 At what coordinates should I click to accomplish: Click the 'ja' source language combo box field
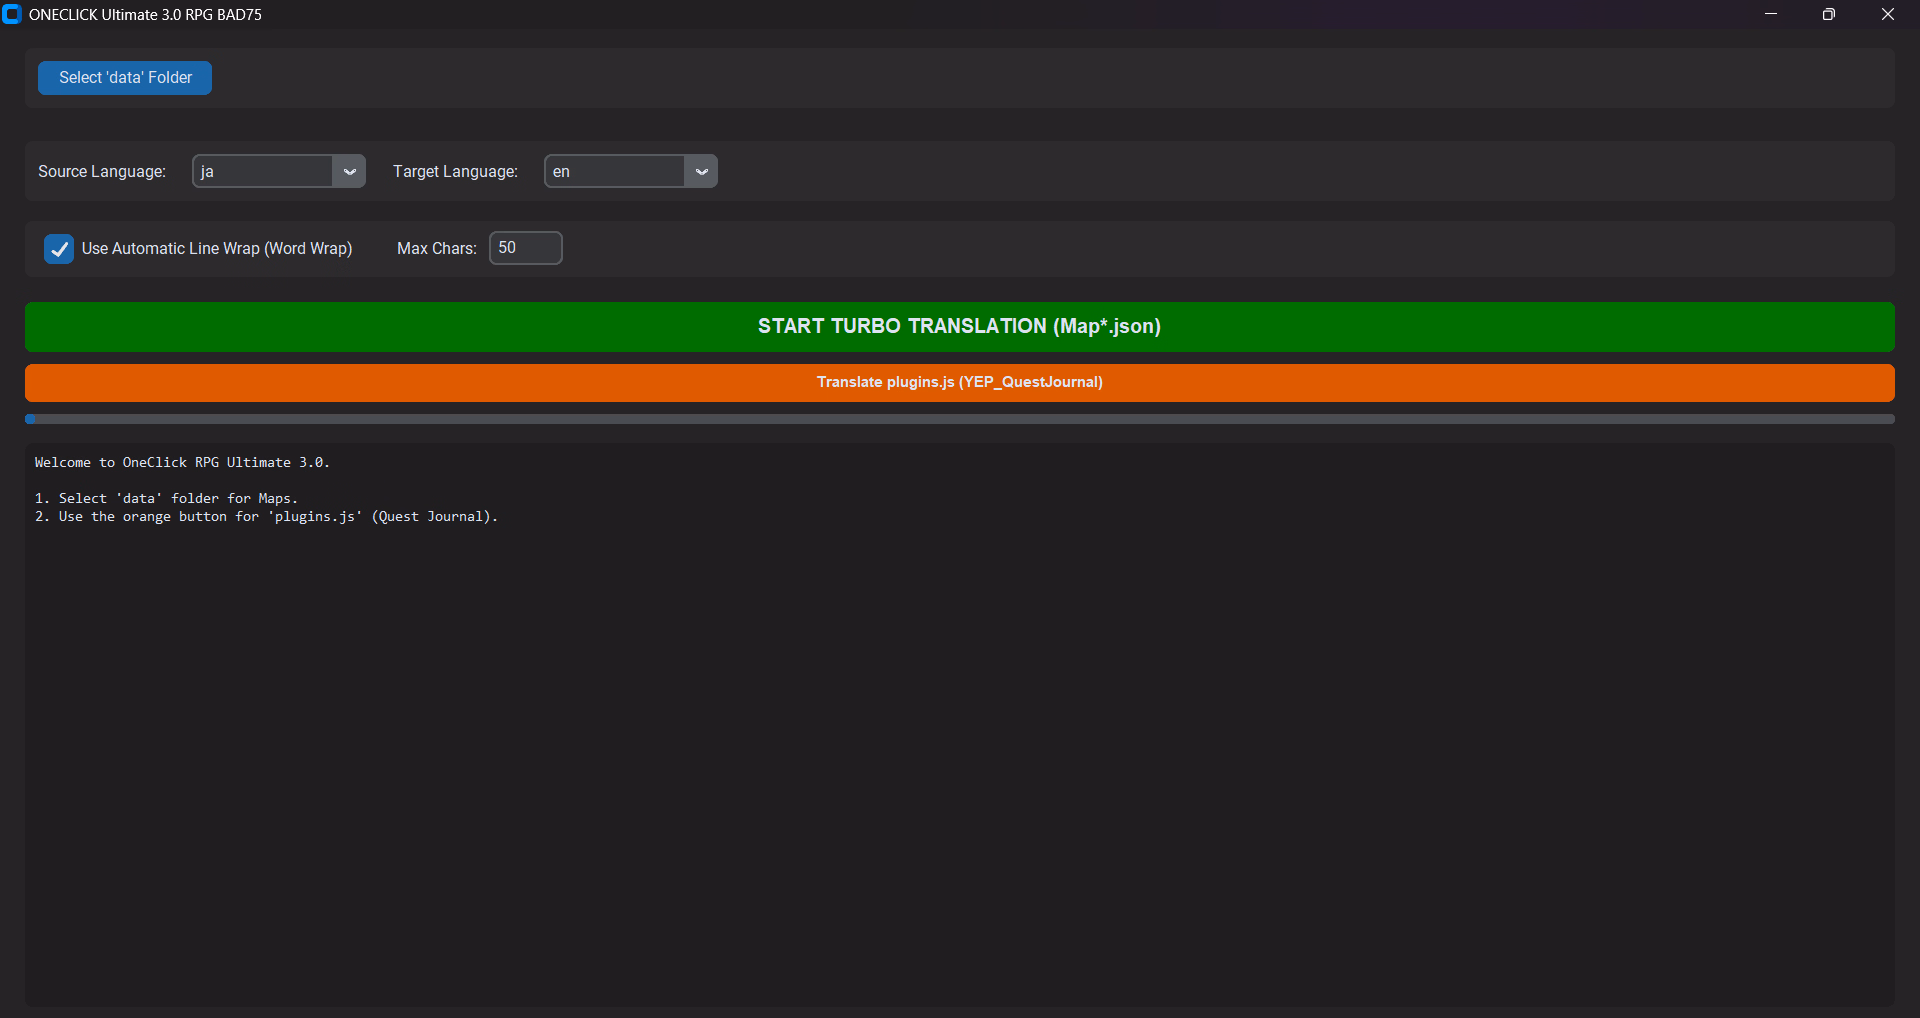[262, 172]
